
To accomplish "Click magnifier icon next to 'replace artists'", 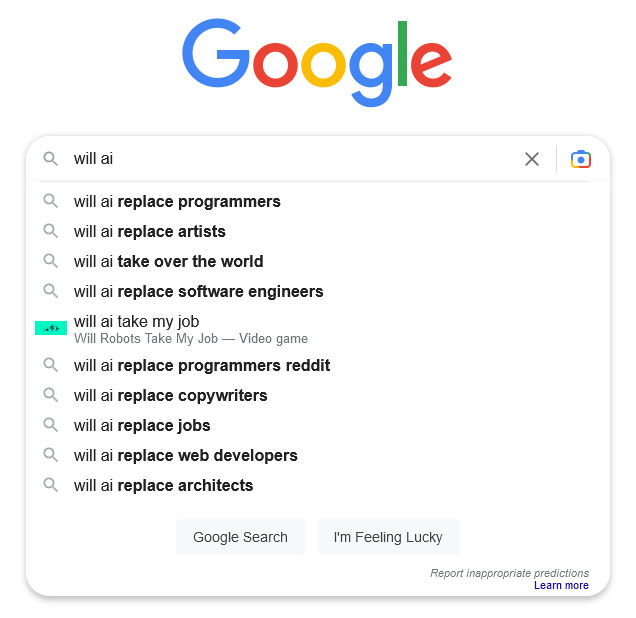I will [50, 231].
